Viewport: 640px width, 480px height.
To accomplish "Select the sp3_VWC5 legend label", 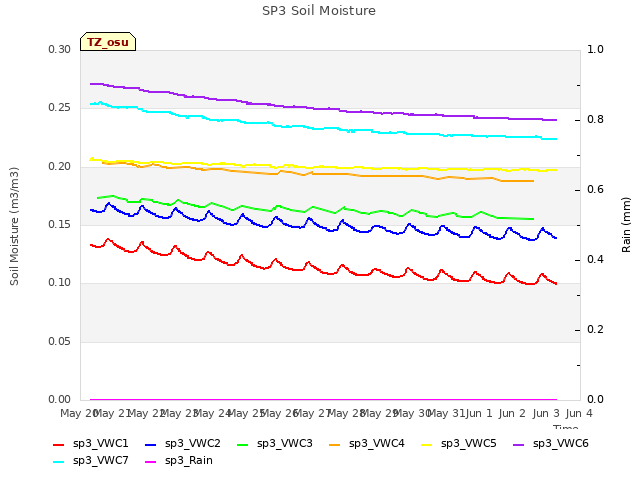I will 469,444.
